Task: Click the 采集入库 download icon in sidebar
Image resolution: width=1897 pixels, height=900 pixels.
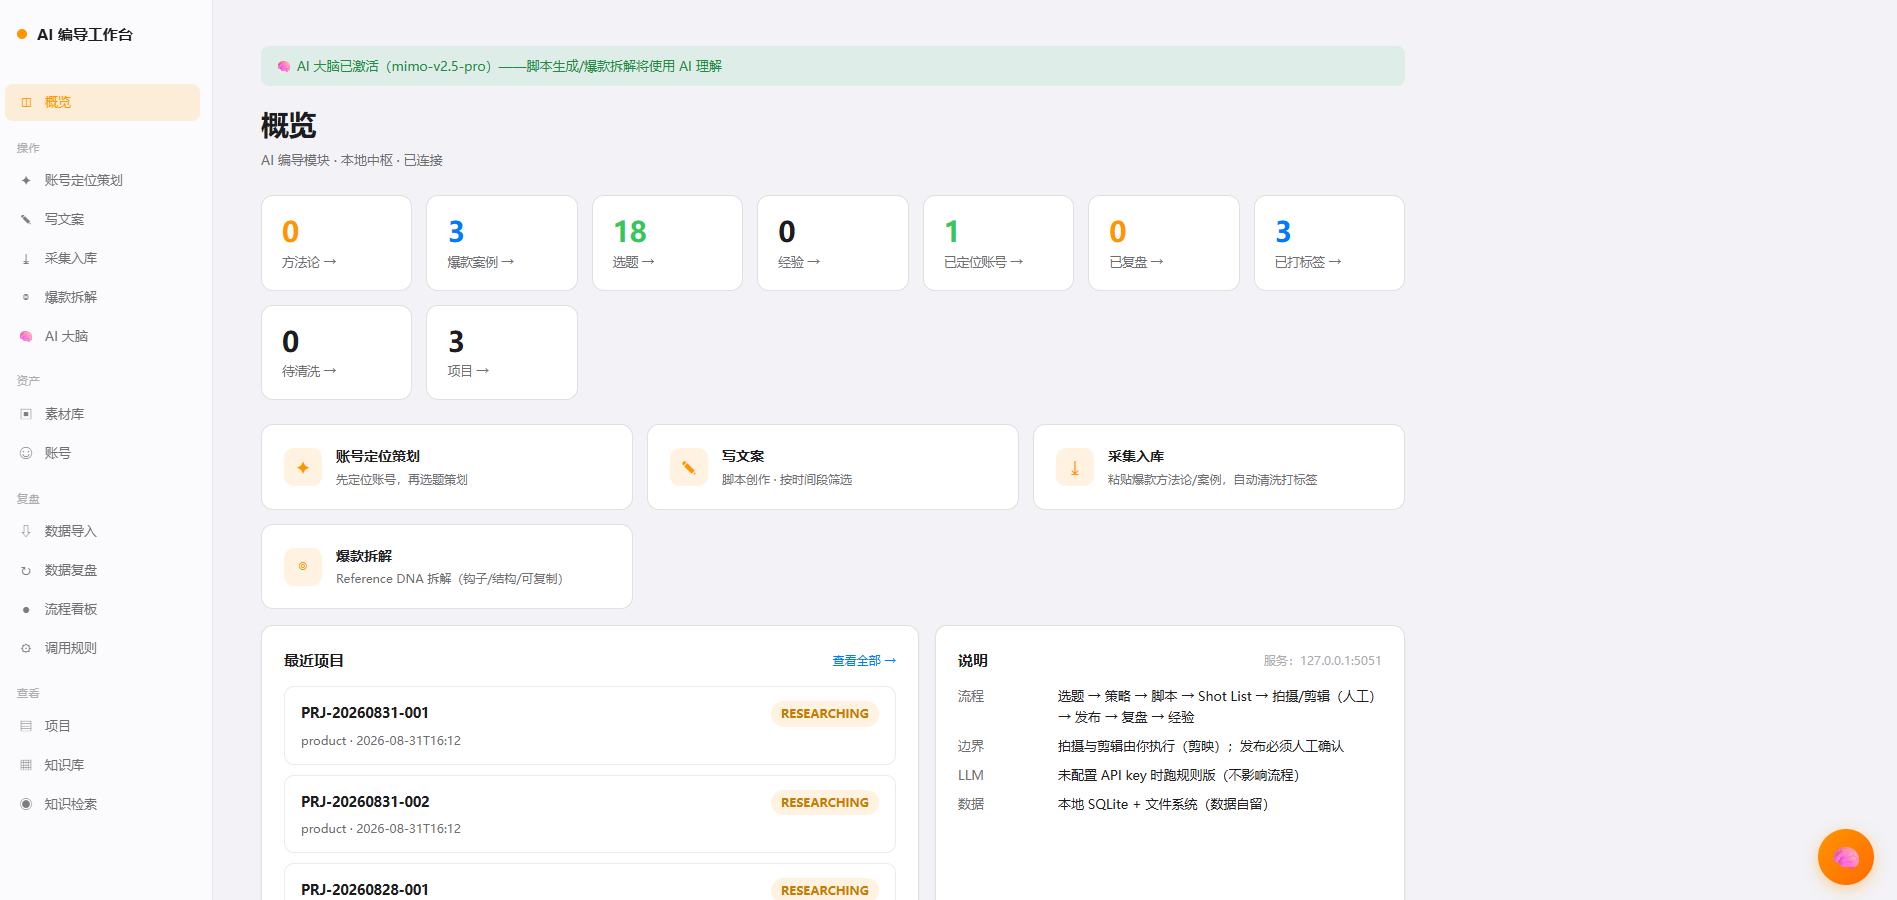Action: click(x=26, y=258)
